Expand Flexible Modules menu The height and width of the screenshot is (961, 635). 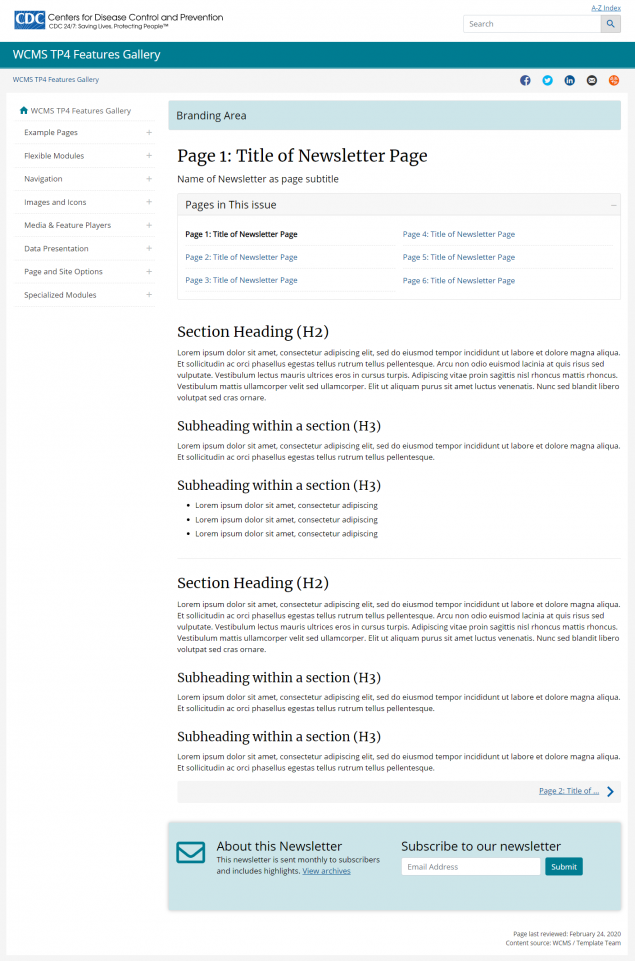(x=149, y=156)
